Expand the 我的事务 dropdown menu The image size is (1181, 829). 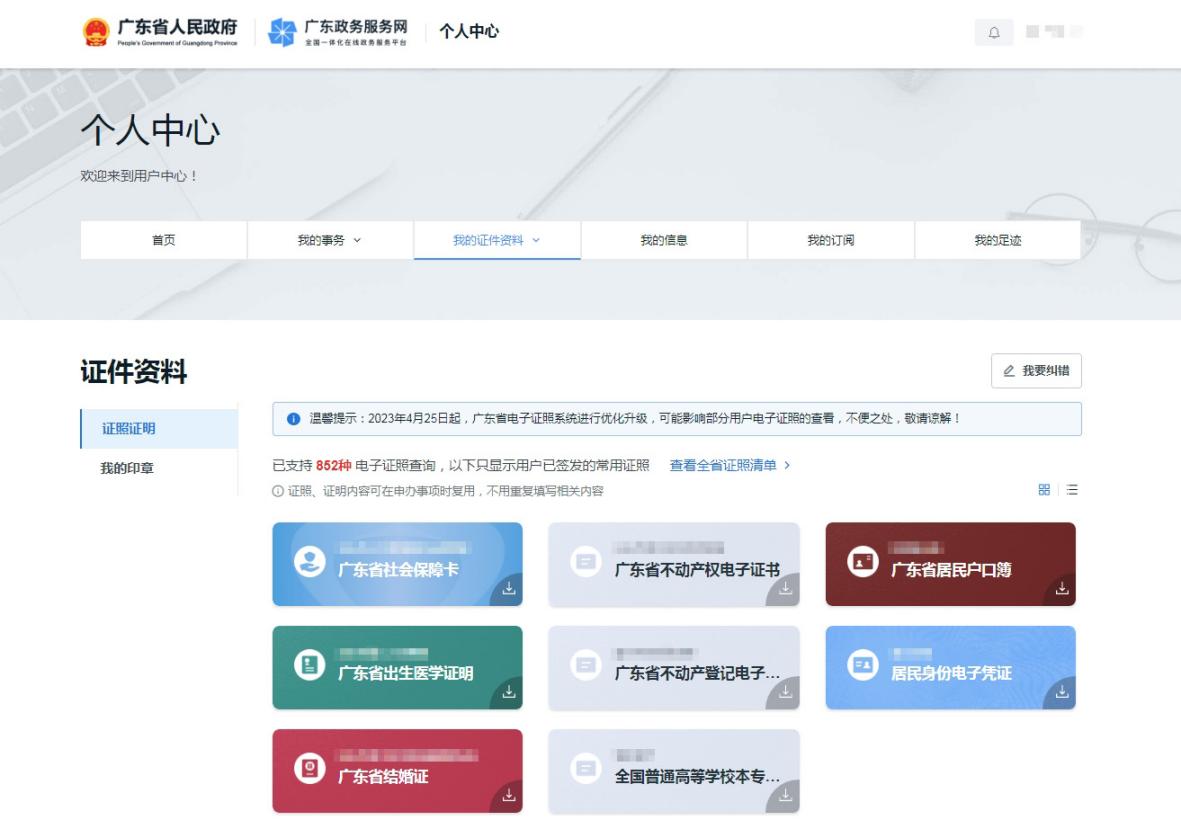click(x=330, y=240)
